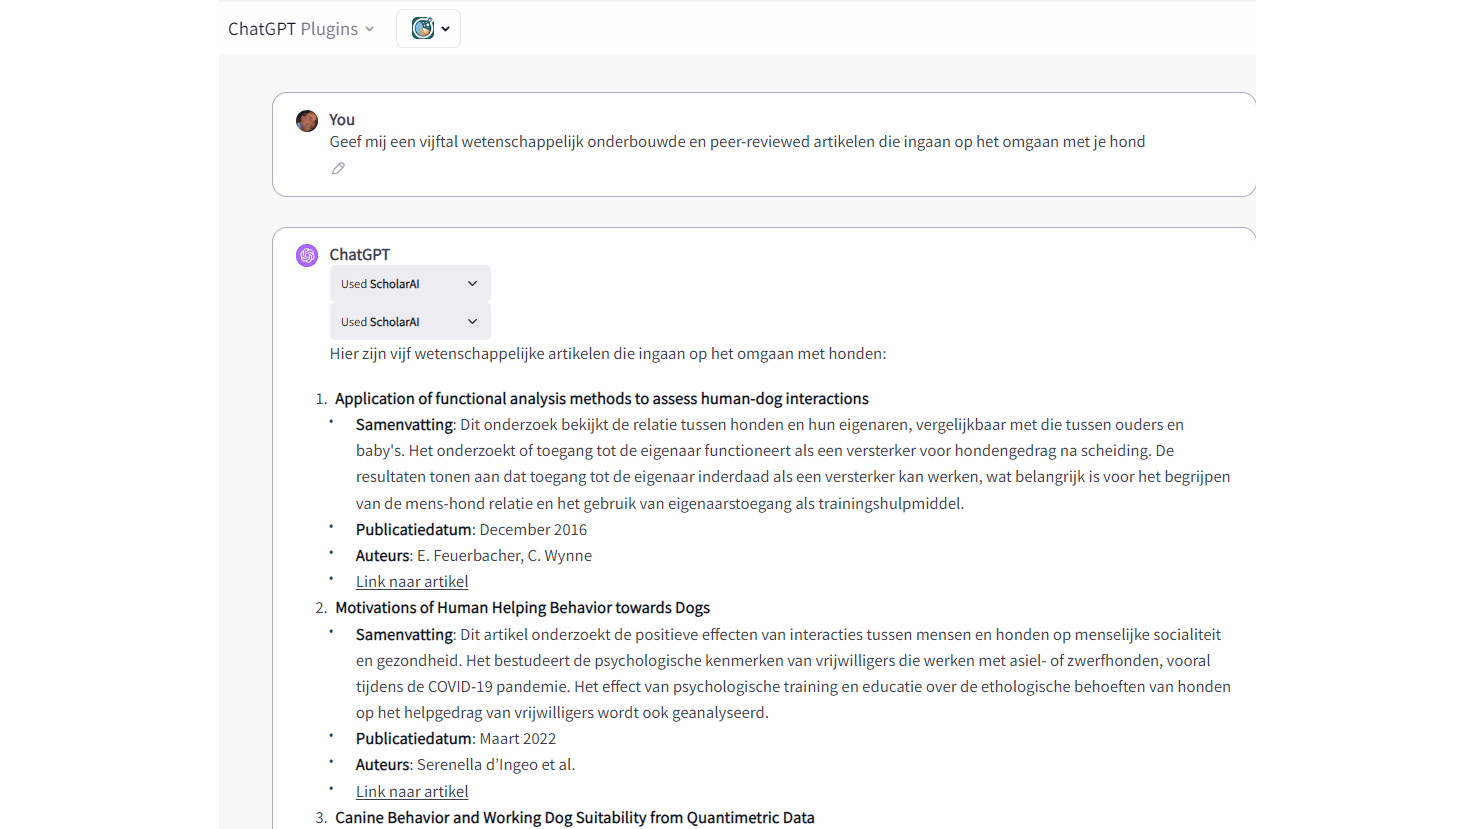Click the 'Publicatiedatum: Maart 2022' line
The image size is (1474, 829).
coord(455,739)
